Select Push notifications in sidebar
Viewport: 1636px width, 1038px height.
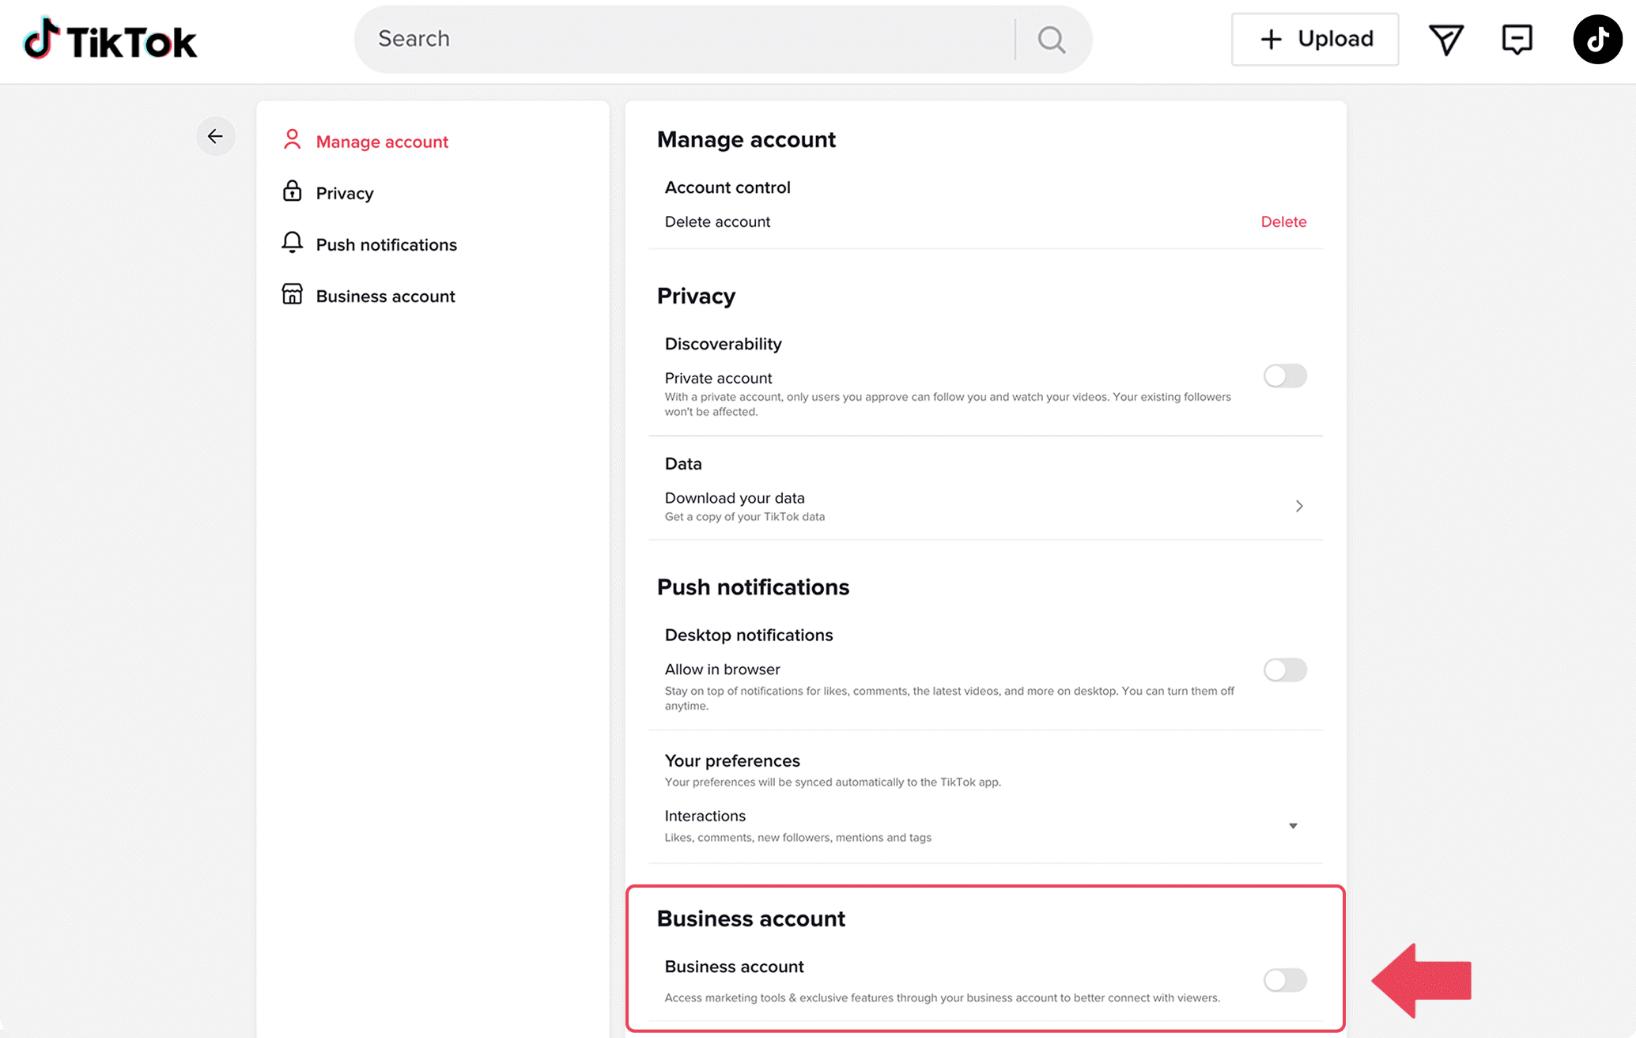tap(386, 245)
